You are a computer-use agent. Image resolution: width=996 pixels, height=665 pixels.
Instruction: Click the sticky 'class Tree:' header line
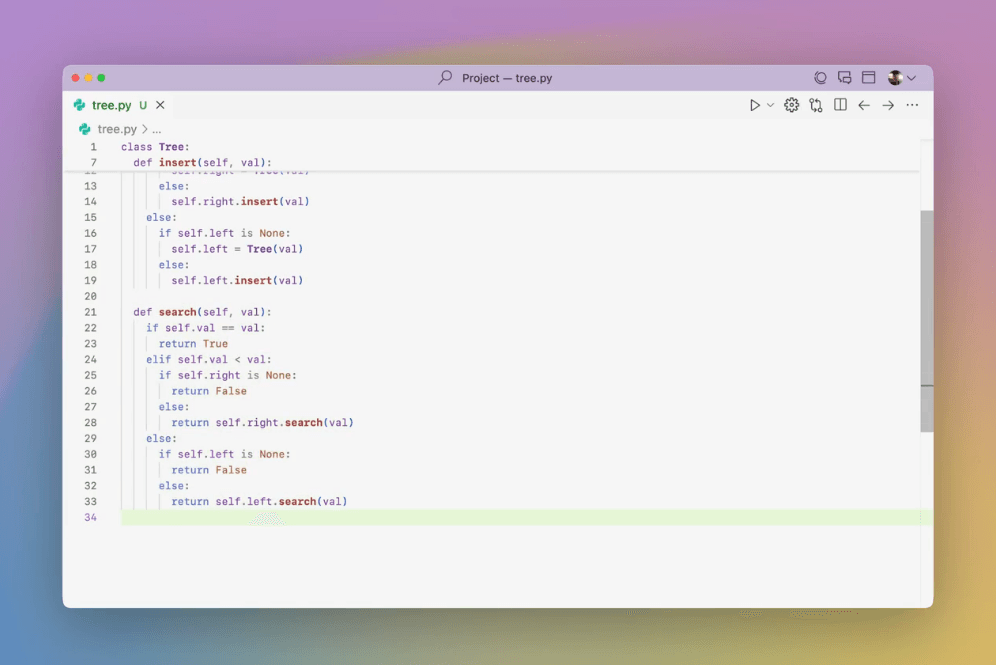155,147
